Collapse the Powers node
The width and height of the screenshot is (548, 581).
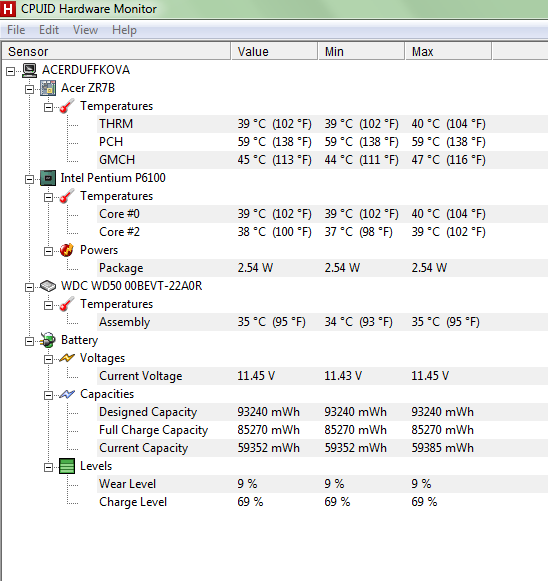coord(49,251)
